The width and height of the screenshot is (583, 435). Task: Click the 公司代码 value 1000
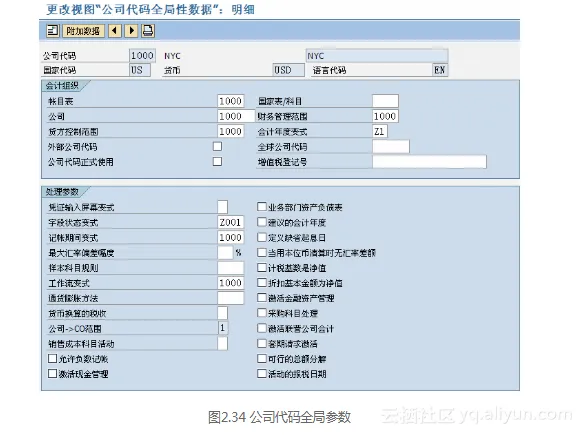142,56
